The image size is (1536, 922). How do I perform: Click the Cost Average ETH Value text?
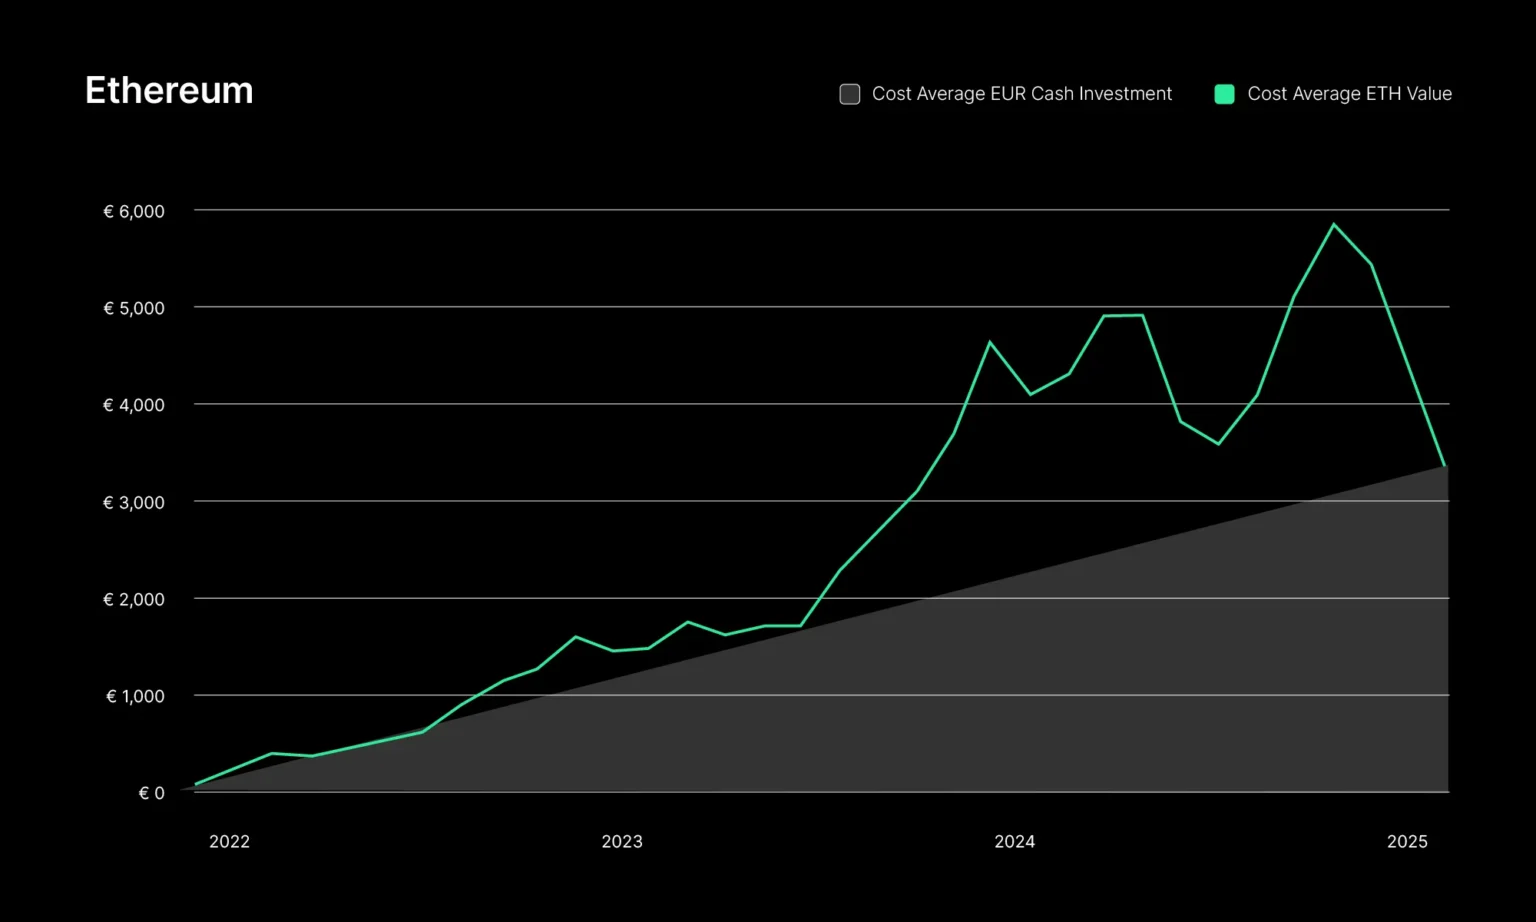point(1349,93)
